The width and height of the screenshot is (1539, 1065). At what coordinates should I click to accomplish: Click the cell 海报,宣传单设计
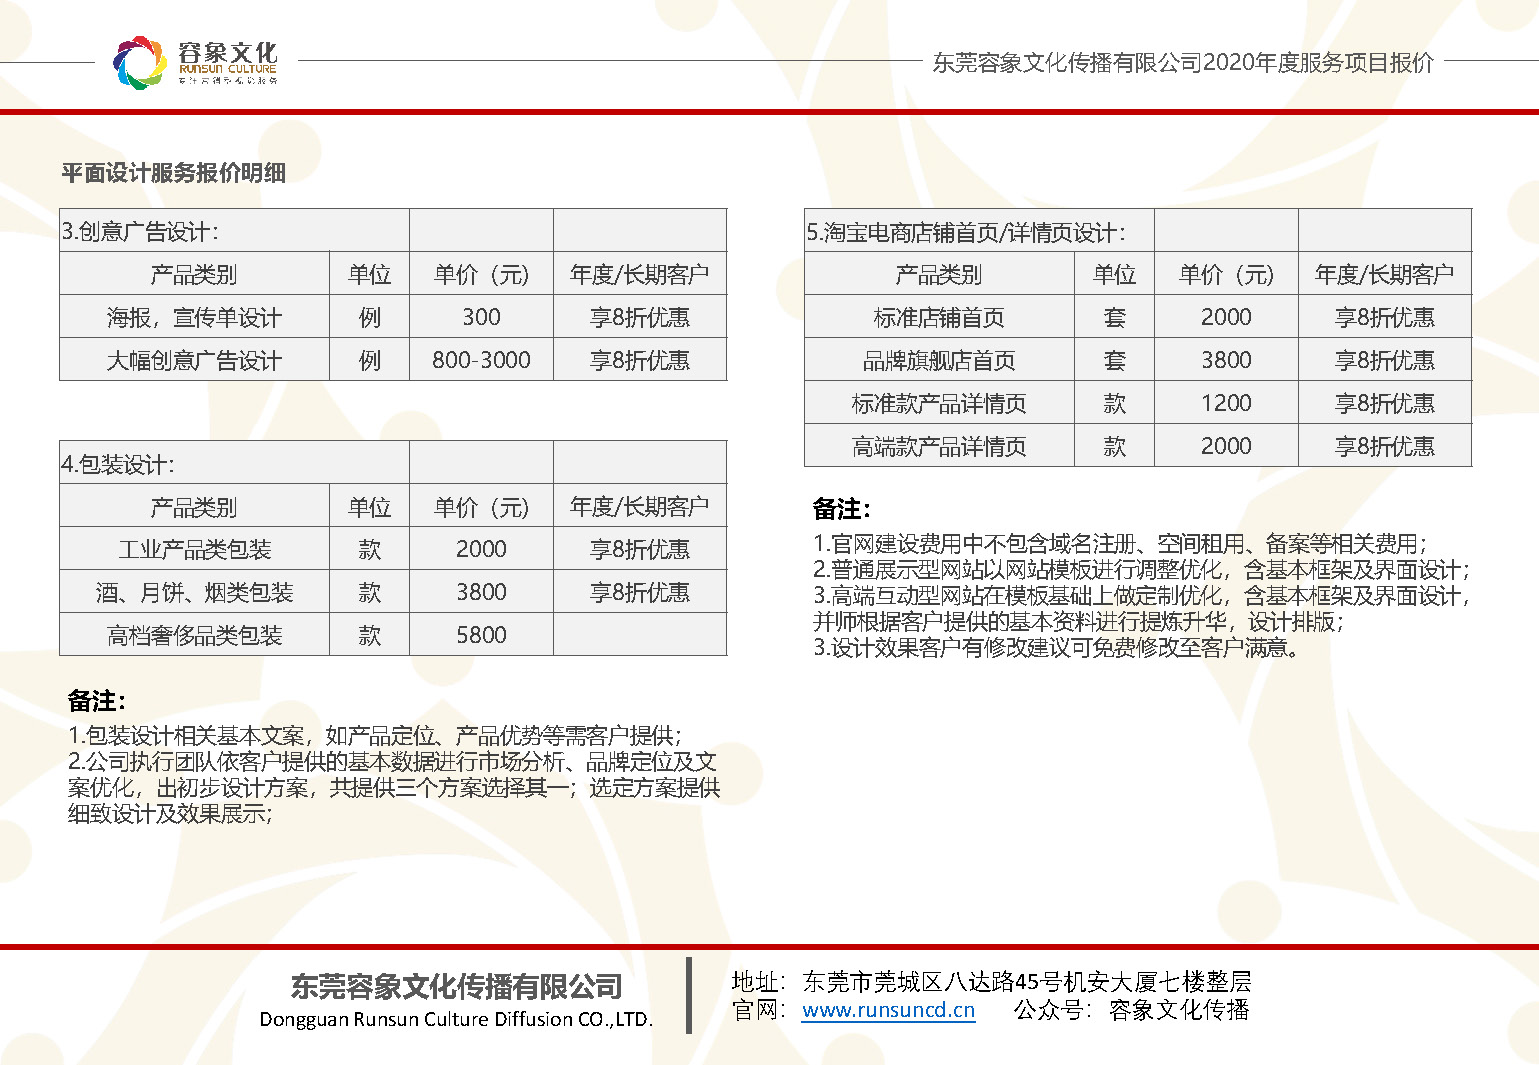pos(195,318)
